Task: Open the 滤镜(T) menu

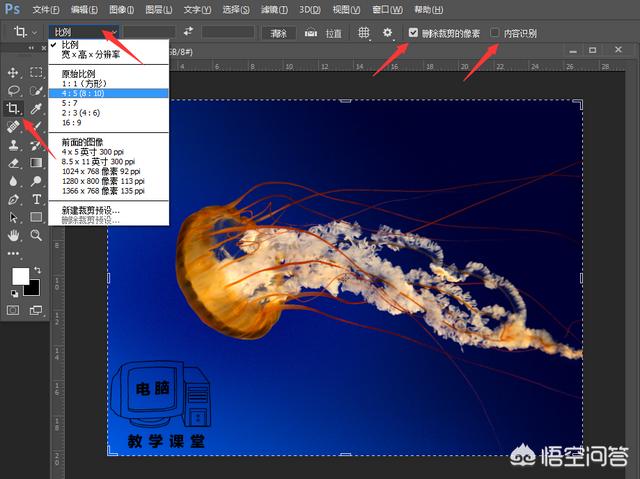Action: pyautogui.click(x=274, y=9)
